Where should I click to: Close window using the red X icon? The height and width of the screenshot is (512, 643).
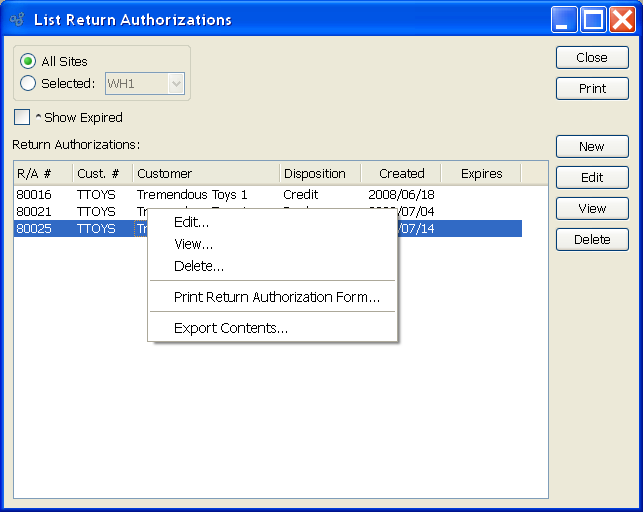(621, 19)
